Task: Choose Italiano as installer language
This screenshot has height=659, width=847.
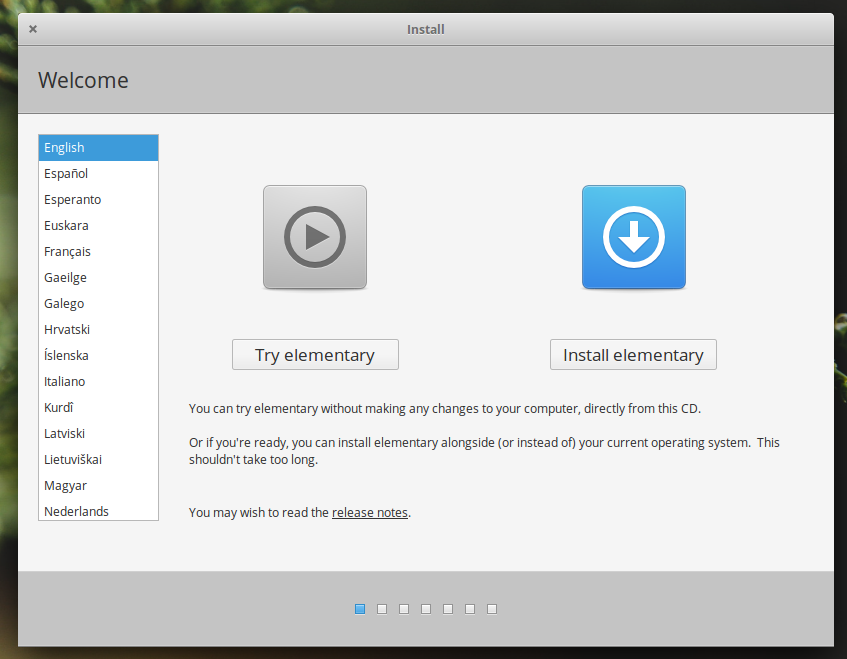Action: click(x=98, y=381)
